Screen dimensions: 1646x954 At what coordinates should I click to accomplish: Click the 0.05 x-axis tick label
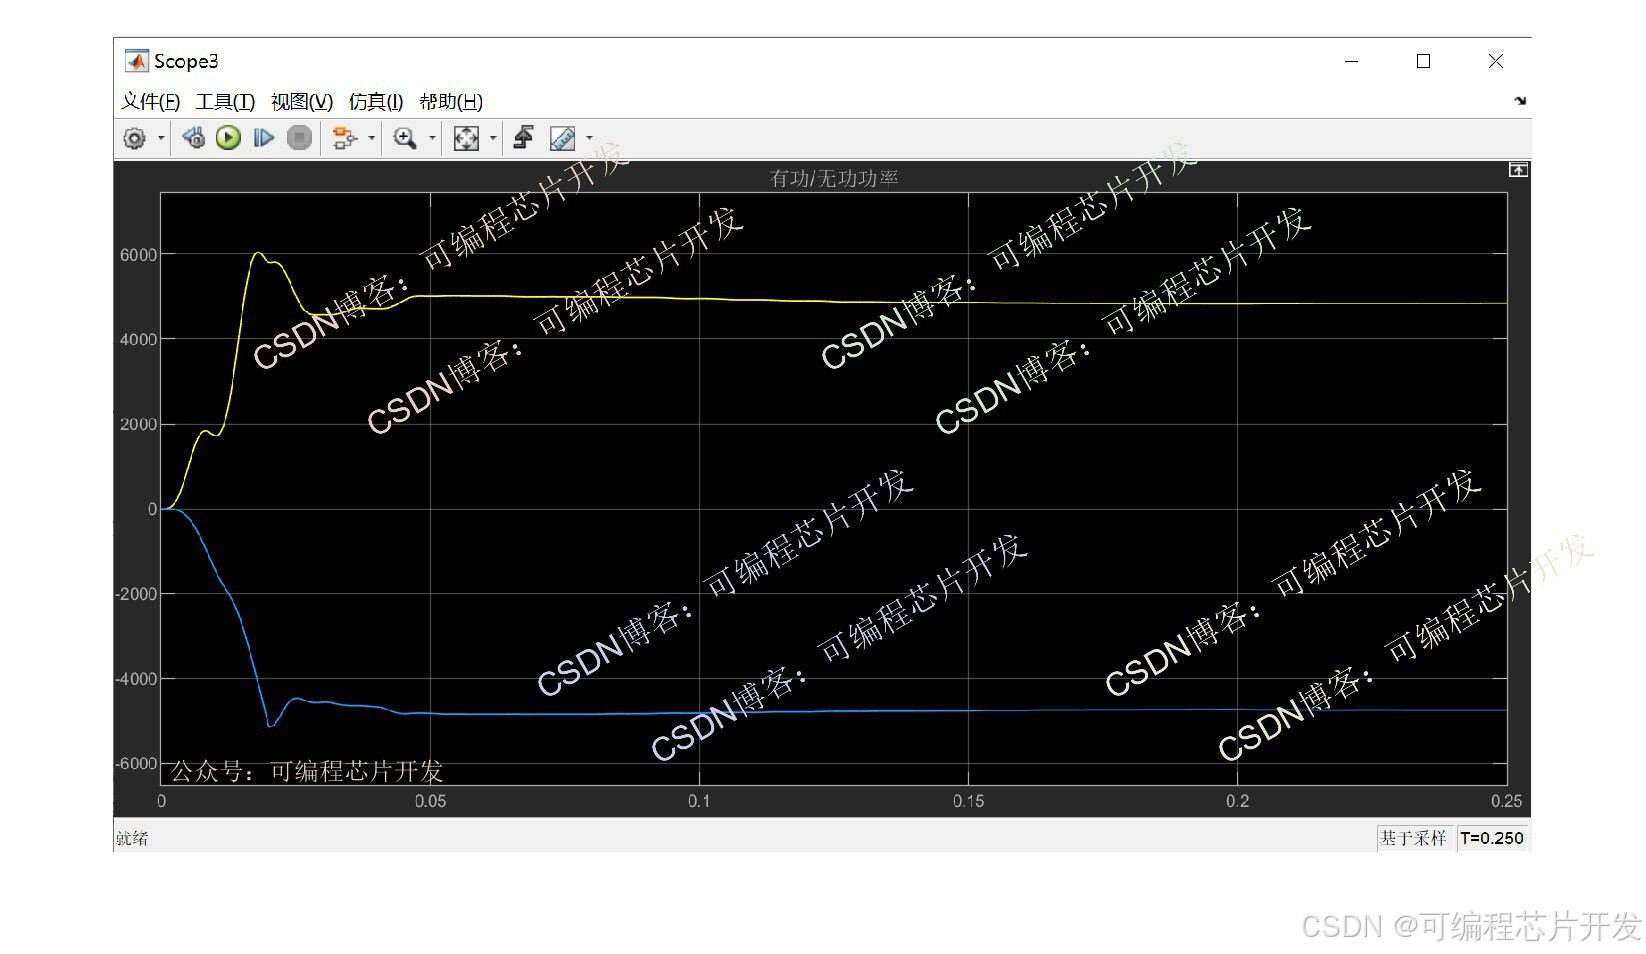click(x=431, y=801)
